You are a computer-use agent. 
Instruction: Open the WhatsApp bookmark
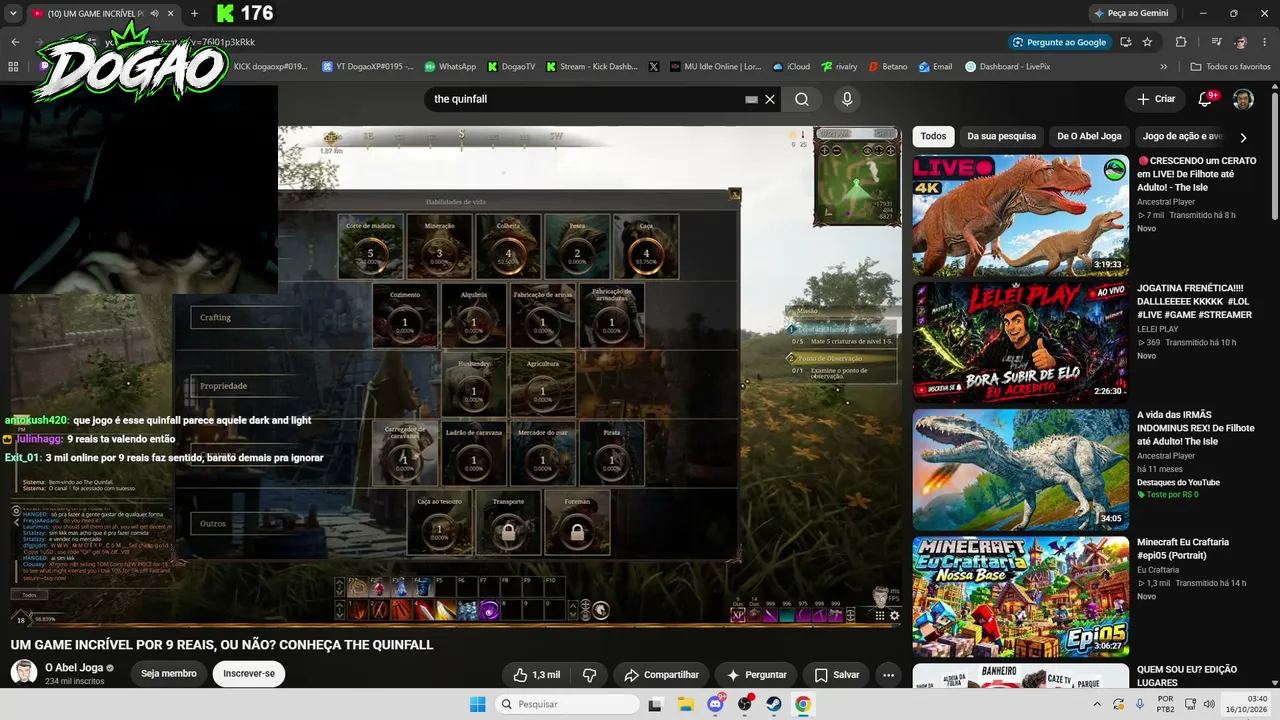450,67
